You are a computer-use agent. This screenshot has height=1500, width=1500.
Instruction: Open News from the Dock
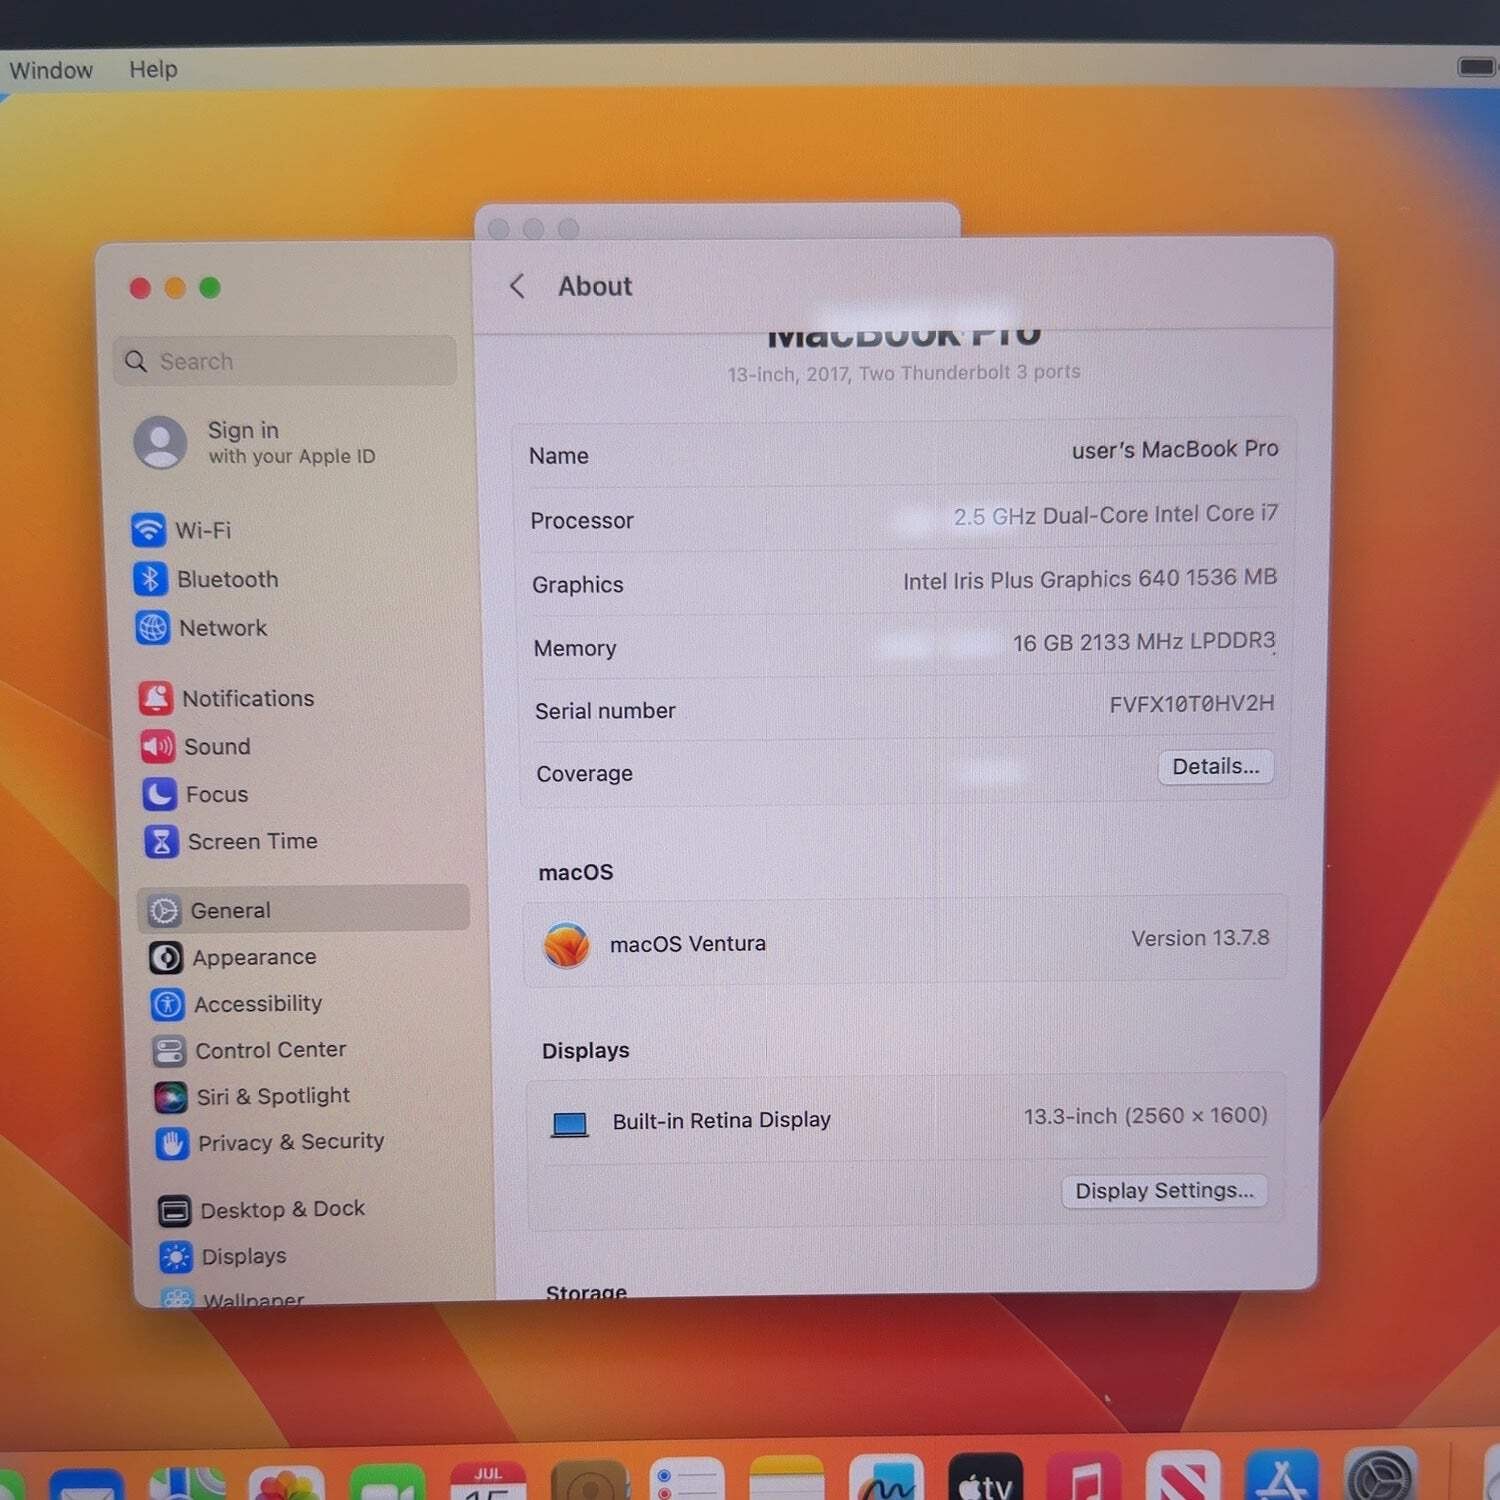tap(1183, 1474)
